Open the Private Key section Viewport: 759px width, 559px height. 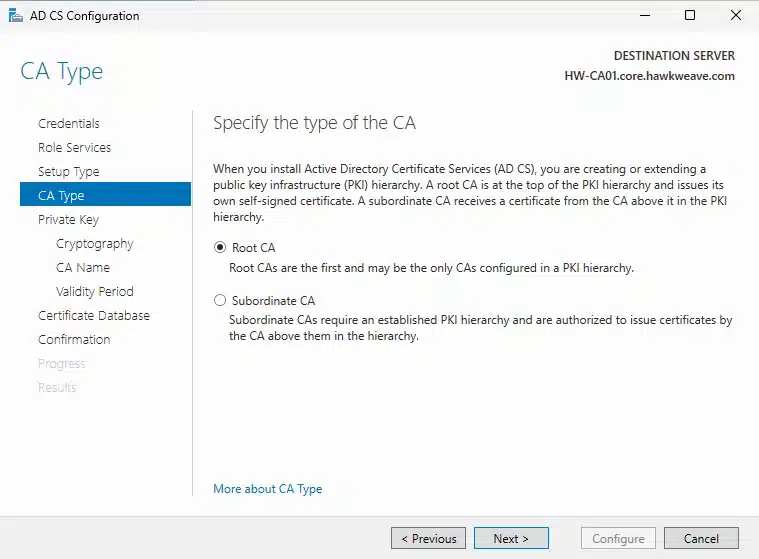[x=68, y=220]
